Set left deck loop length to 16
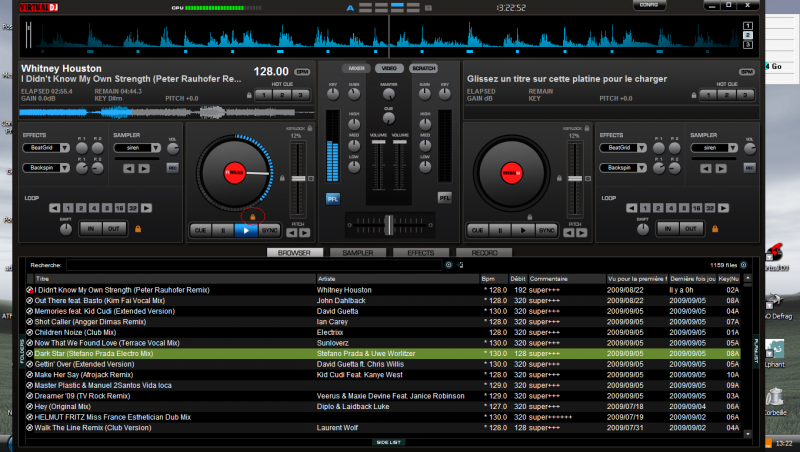800x452 pixels. pos(119,208)
